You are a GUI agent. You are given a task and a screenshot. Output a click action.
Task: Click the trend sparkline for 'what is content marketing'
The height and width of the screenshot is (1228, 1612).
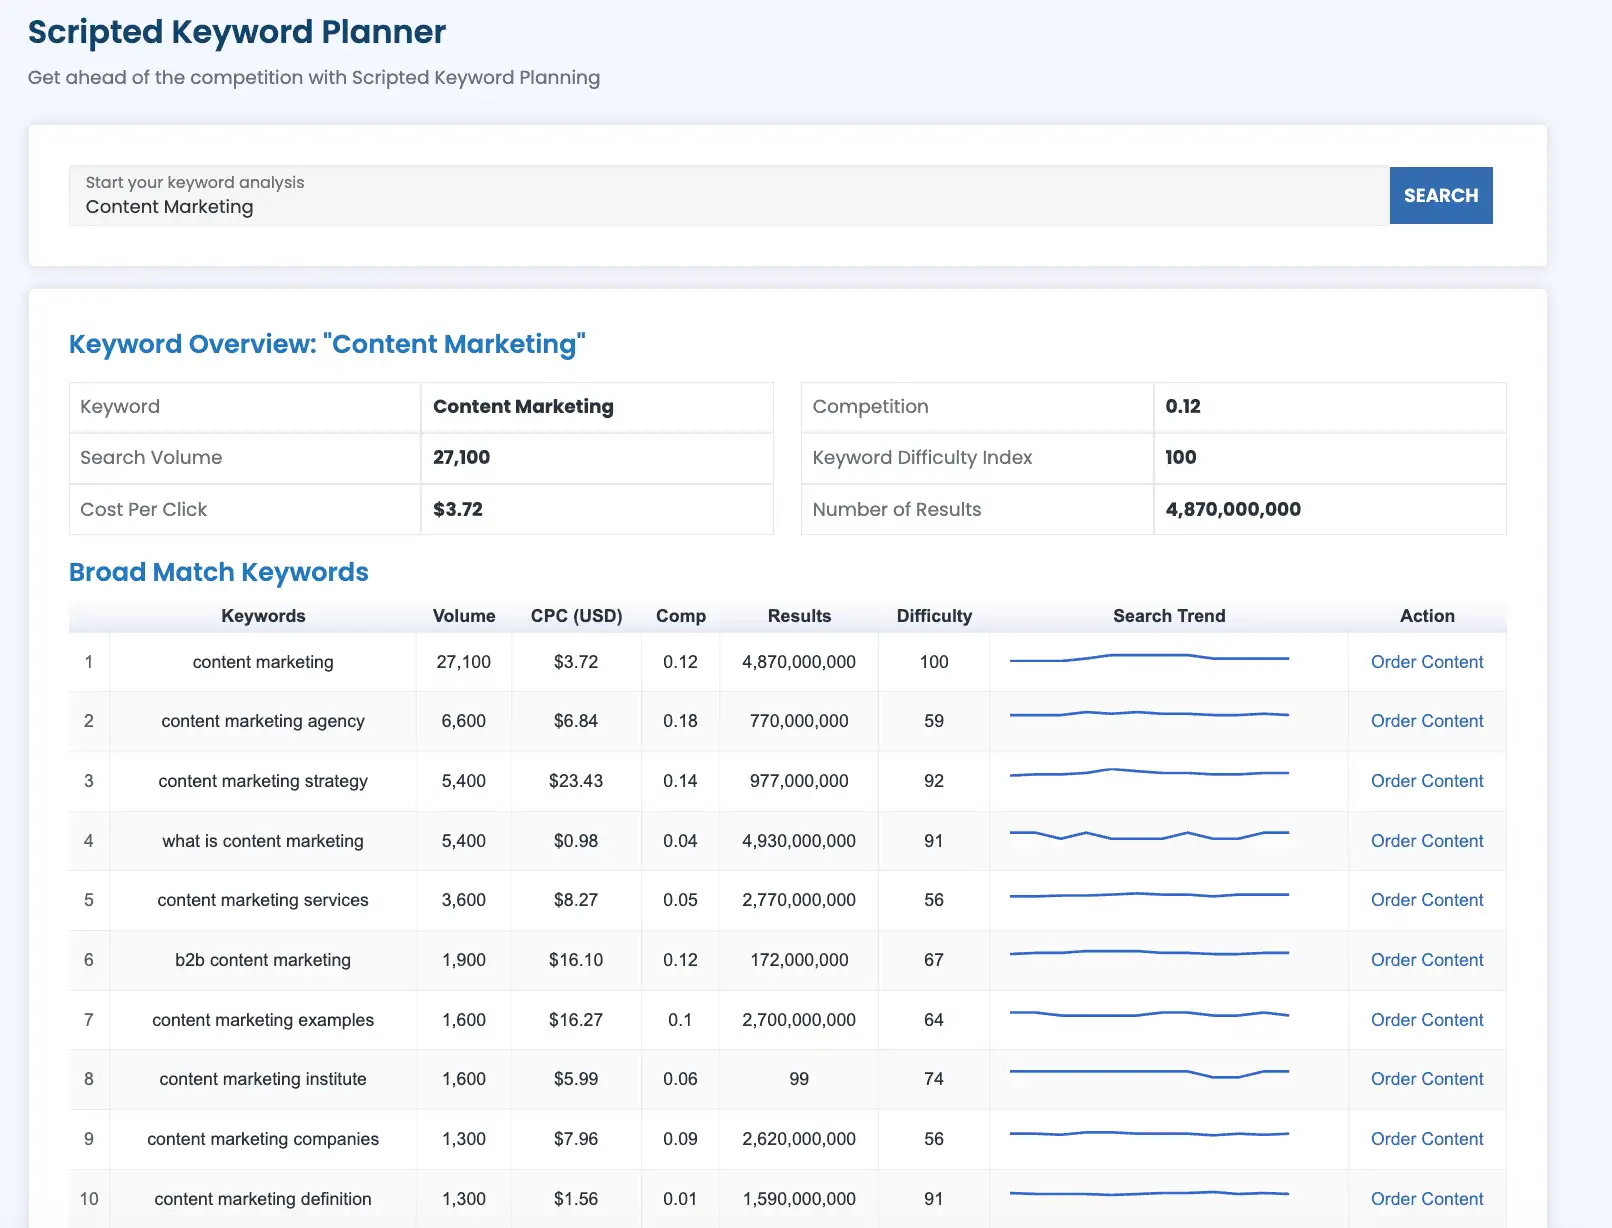click(1149, 835)
